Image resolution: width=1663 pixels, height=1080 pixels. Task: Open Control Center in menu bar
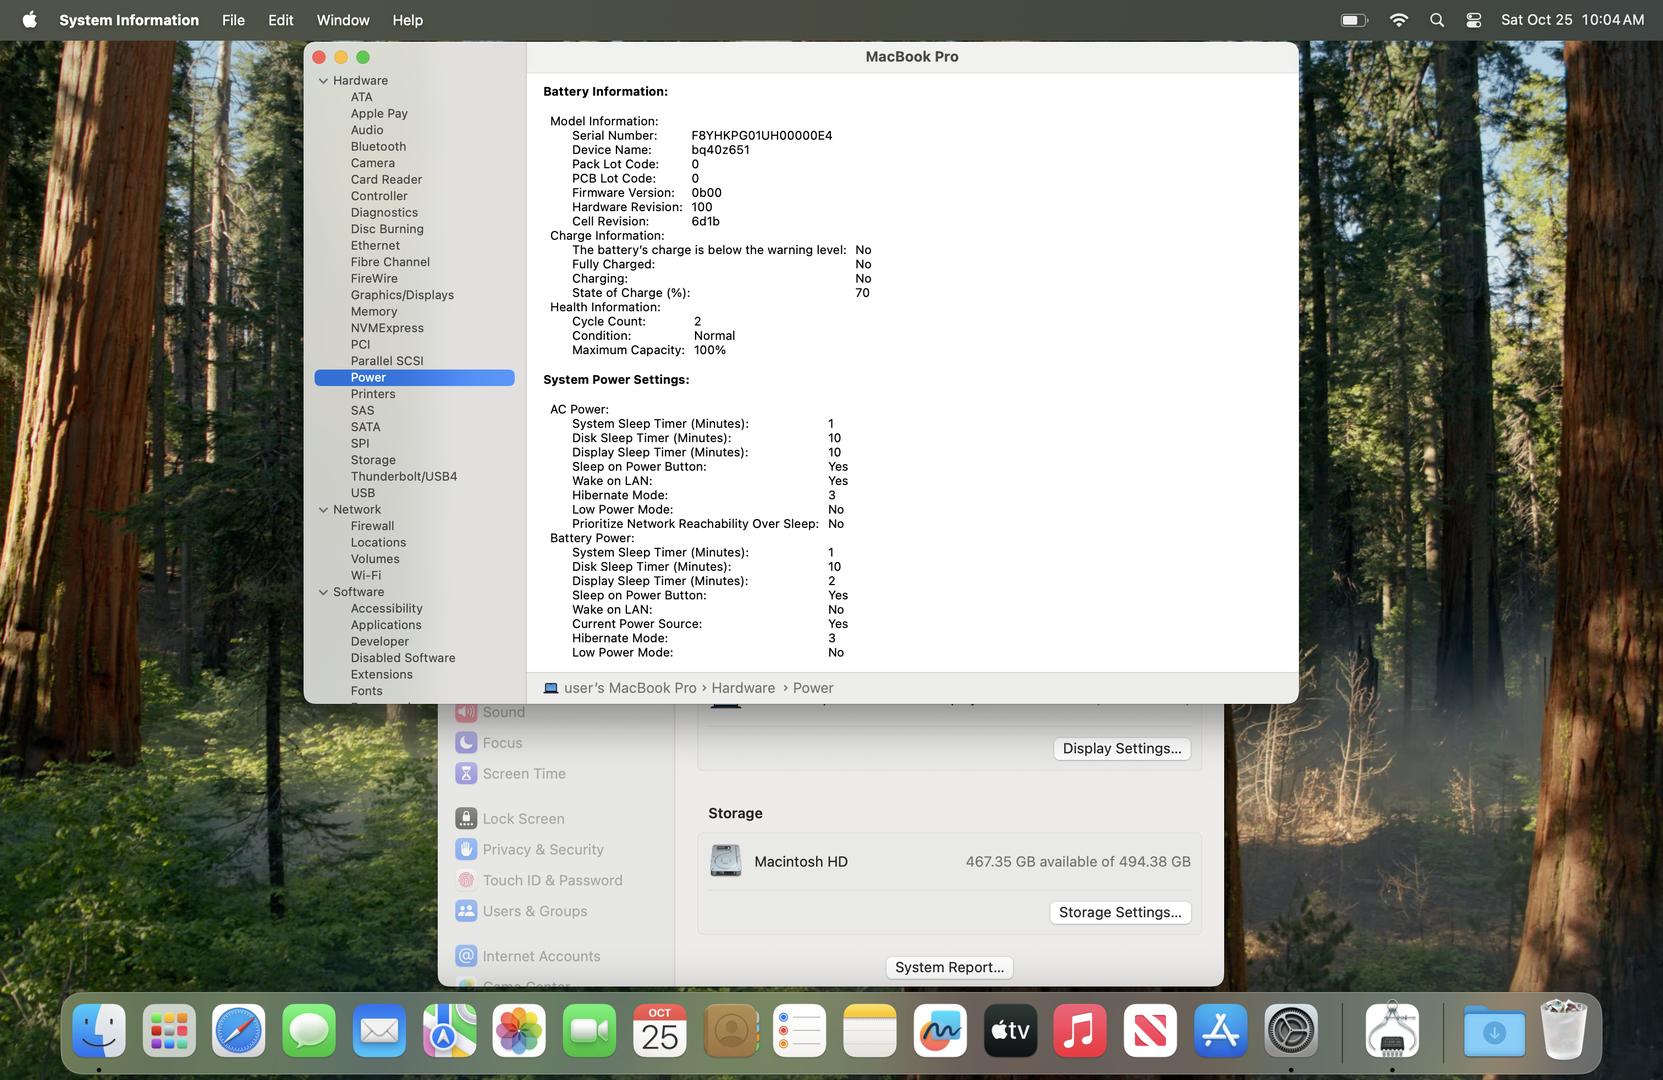(x=1473, y=20)
